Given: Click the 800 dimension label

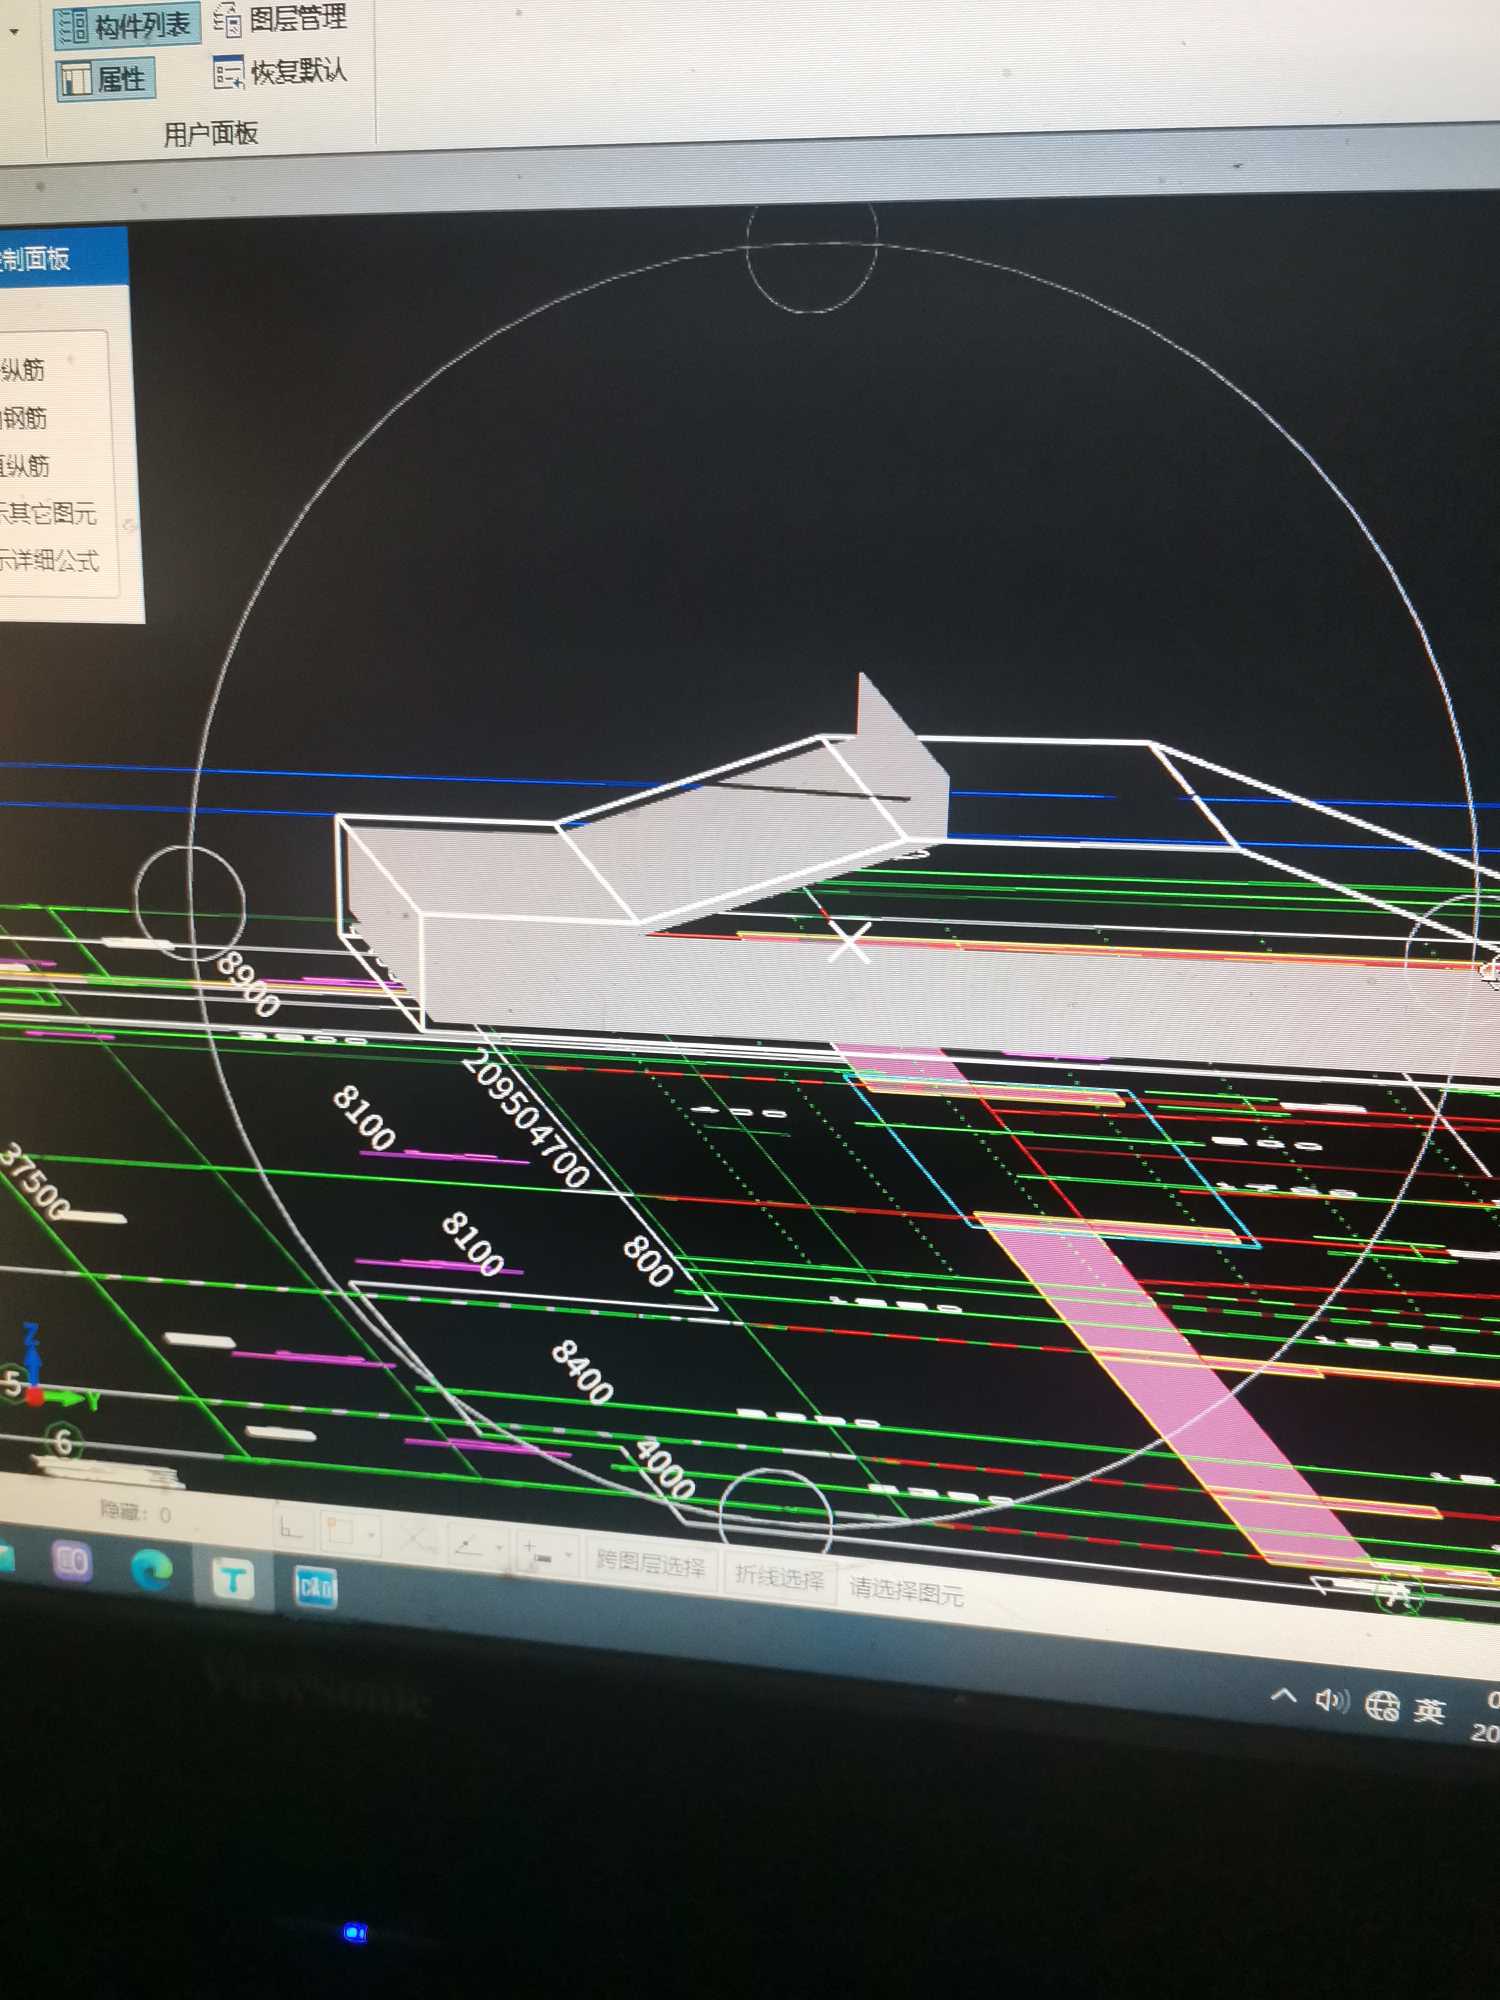Looking at the screenshot, I should click(x=648, y=1262).
